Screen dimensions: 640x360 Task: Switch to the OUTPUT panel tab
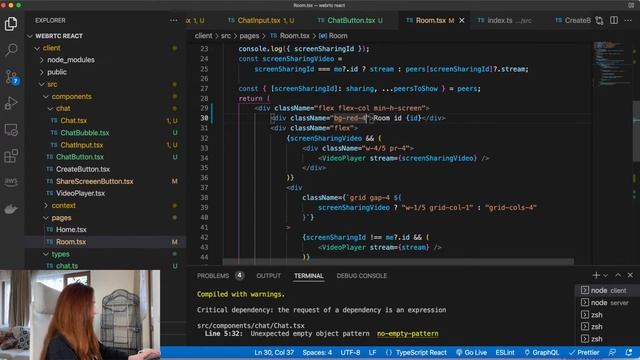[x=269, y=276]
